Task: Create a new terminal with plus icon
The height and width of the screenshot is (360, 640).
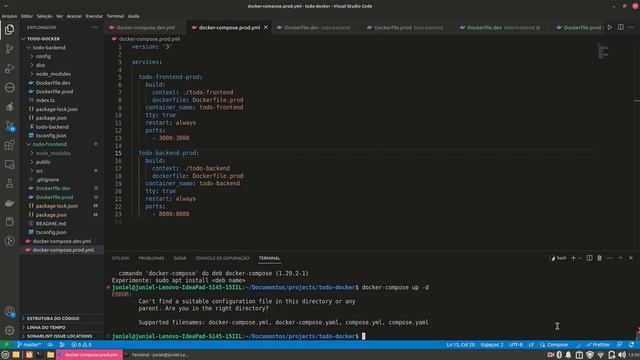Action: click(x=573, y=258)
